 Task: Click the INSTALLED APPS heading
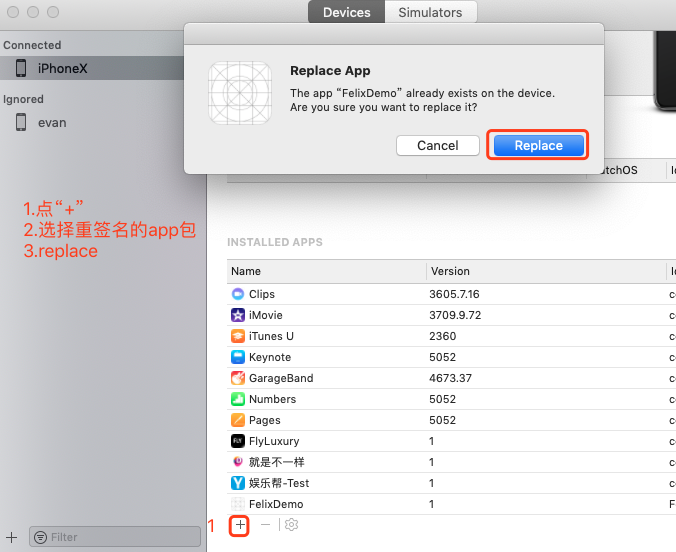[275, 242]
